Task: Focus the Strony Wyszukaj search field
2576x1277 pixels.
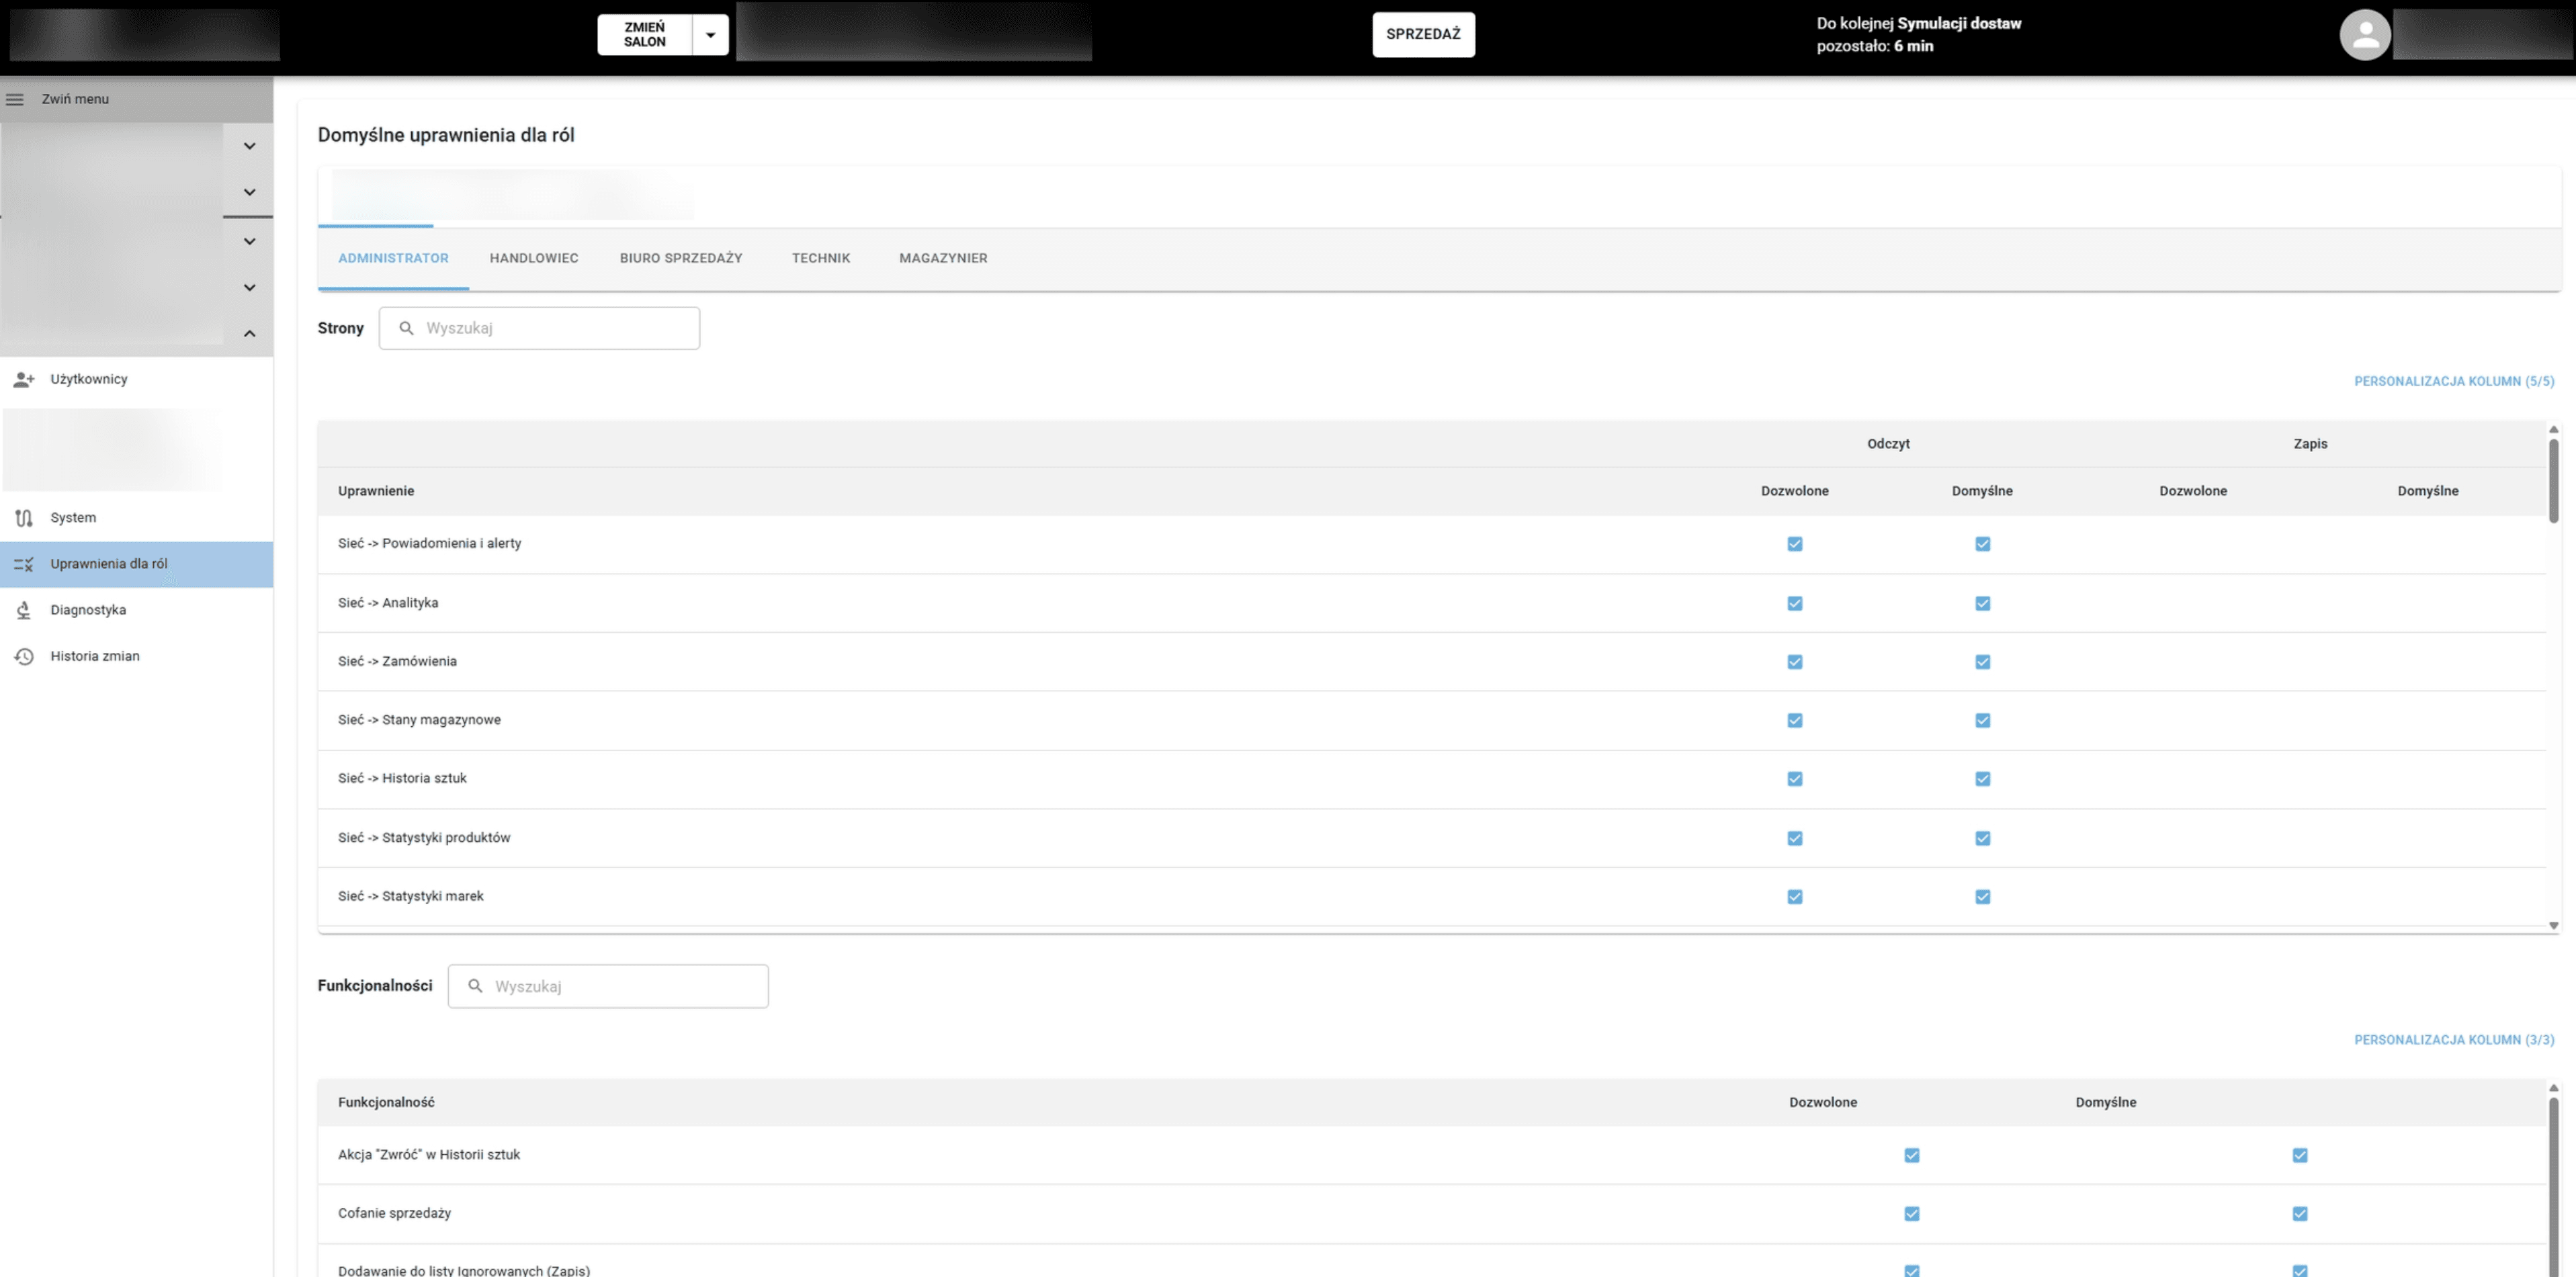Action: tap(539, 328)
